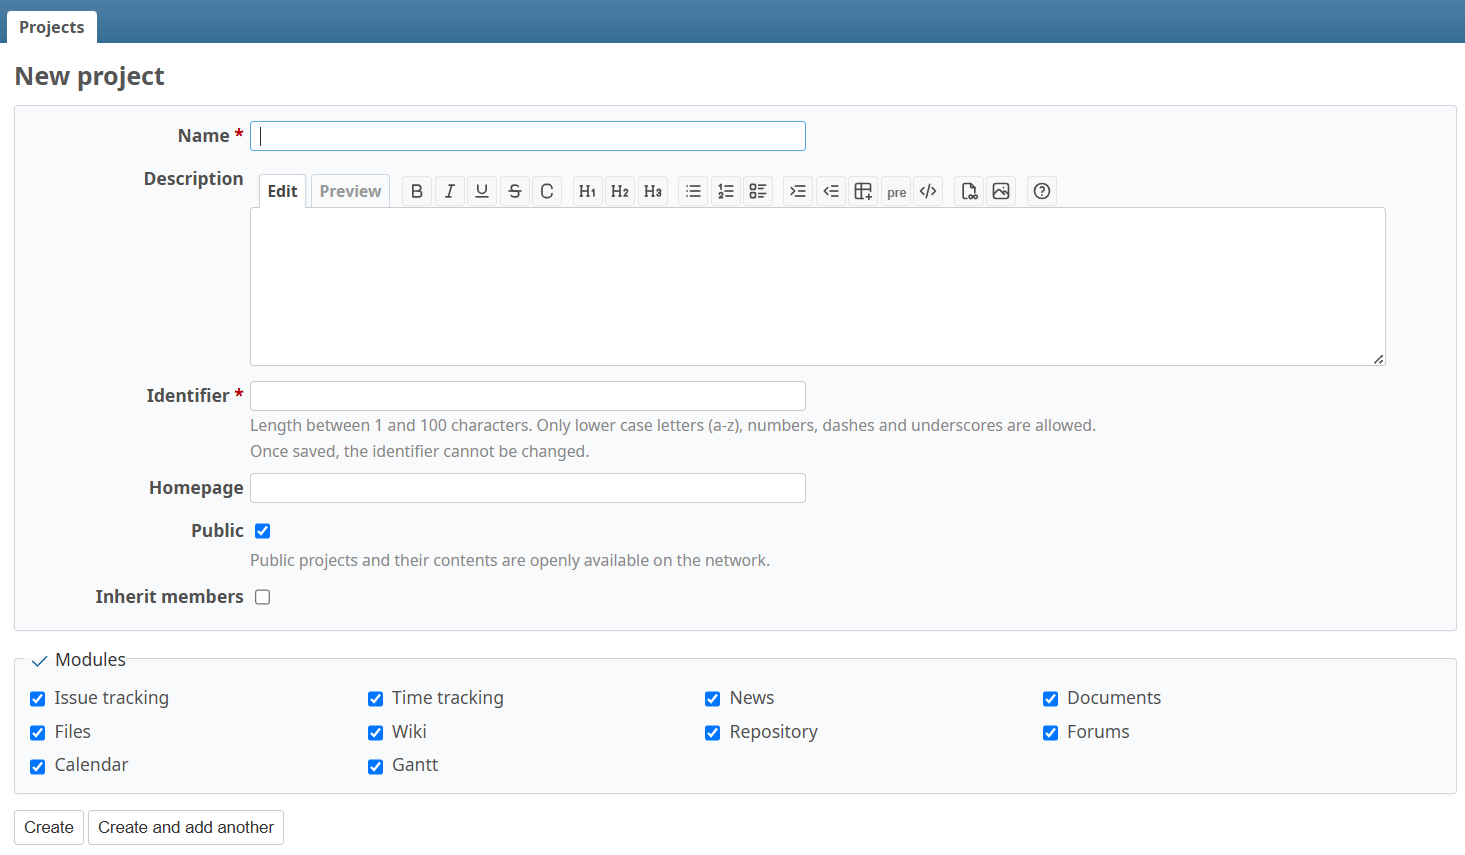Insert an unordered bullet list
The height and width of the screenshot is (855, 1465).
point(693,191)
